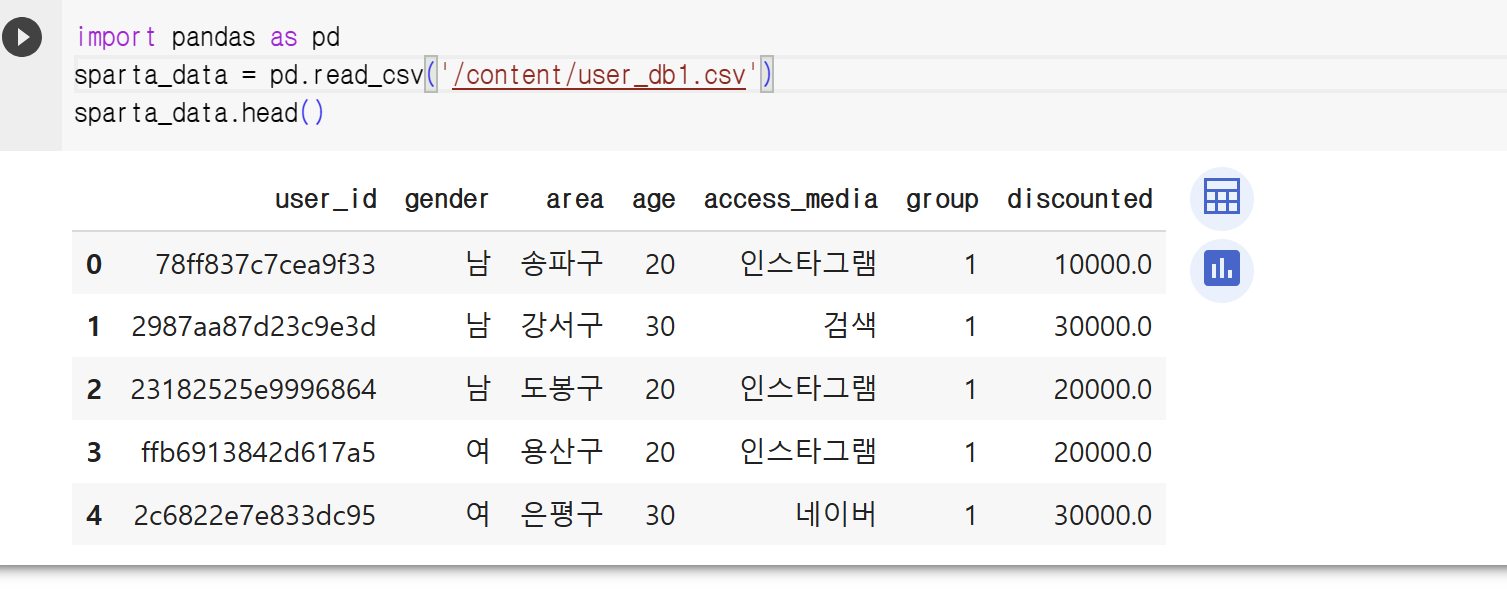Open interactive table view icon
1507x605 pixels.
1221,198
